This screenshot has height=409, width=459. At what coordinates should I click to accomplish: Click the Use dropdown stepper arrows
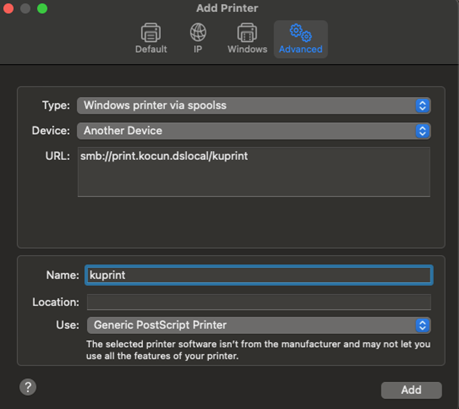pos(422,325)
